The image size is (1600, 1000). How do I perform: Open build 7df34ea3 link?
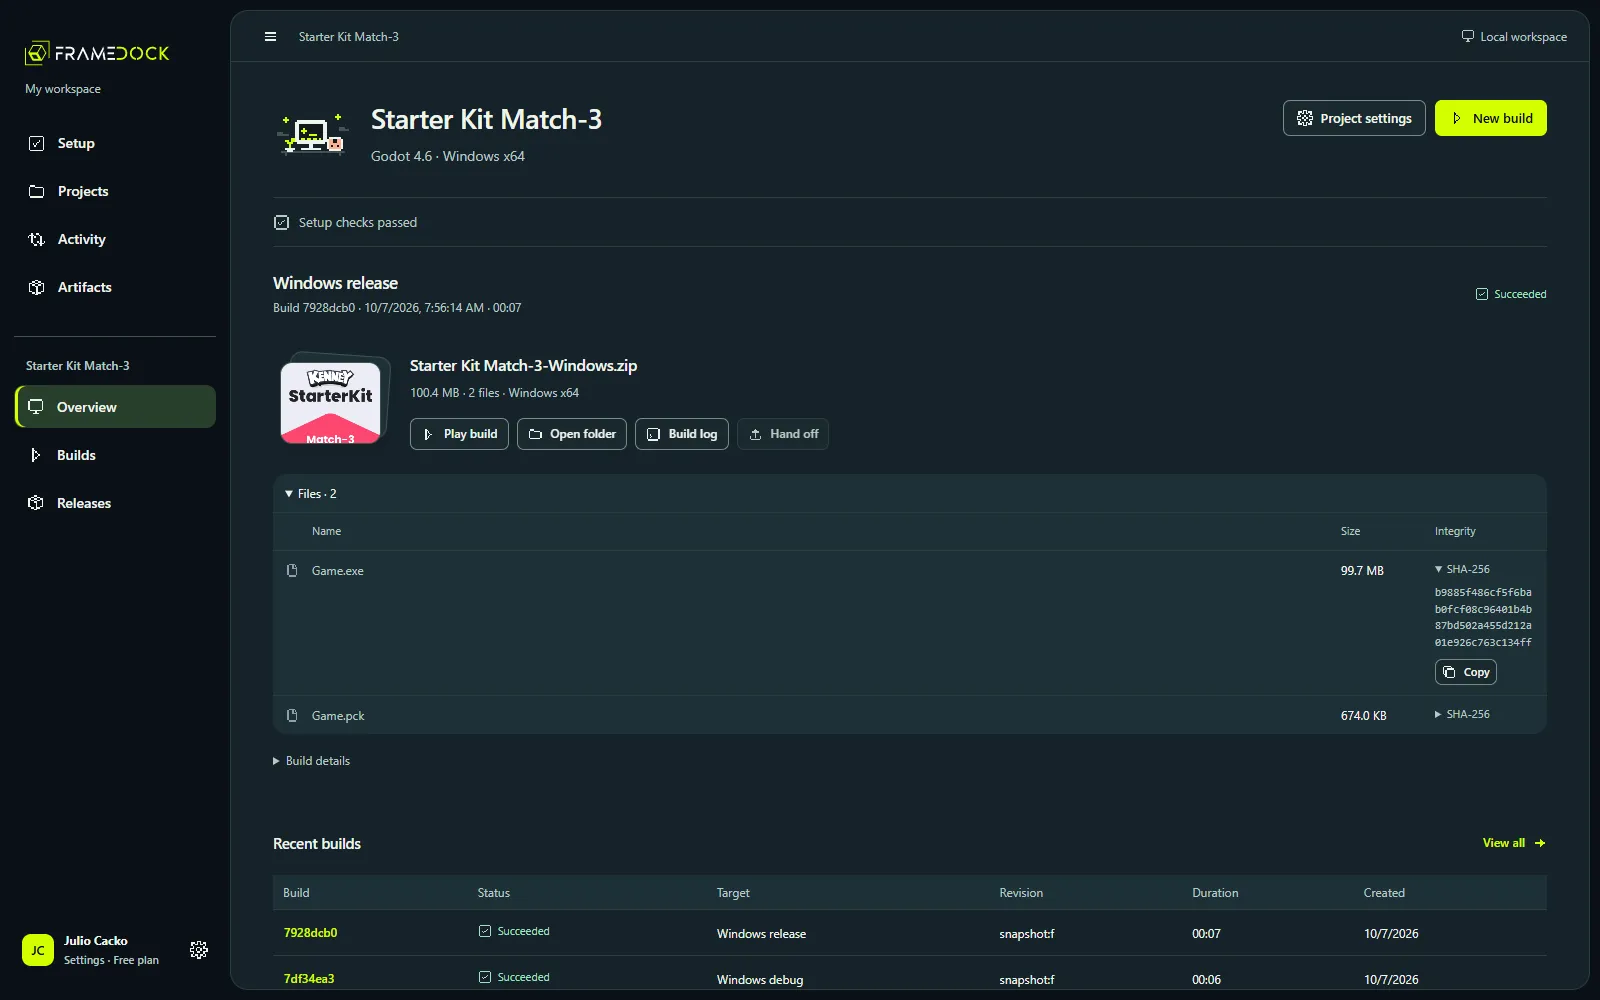tap(309, 979)
